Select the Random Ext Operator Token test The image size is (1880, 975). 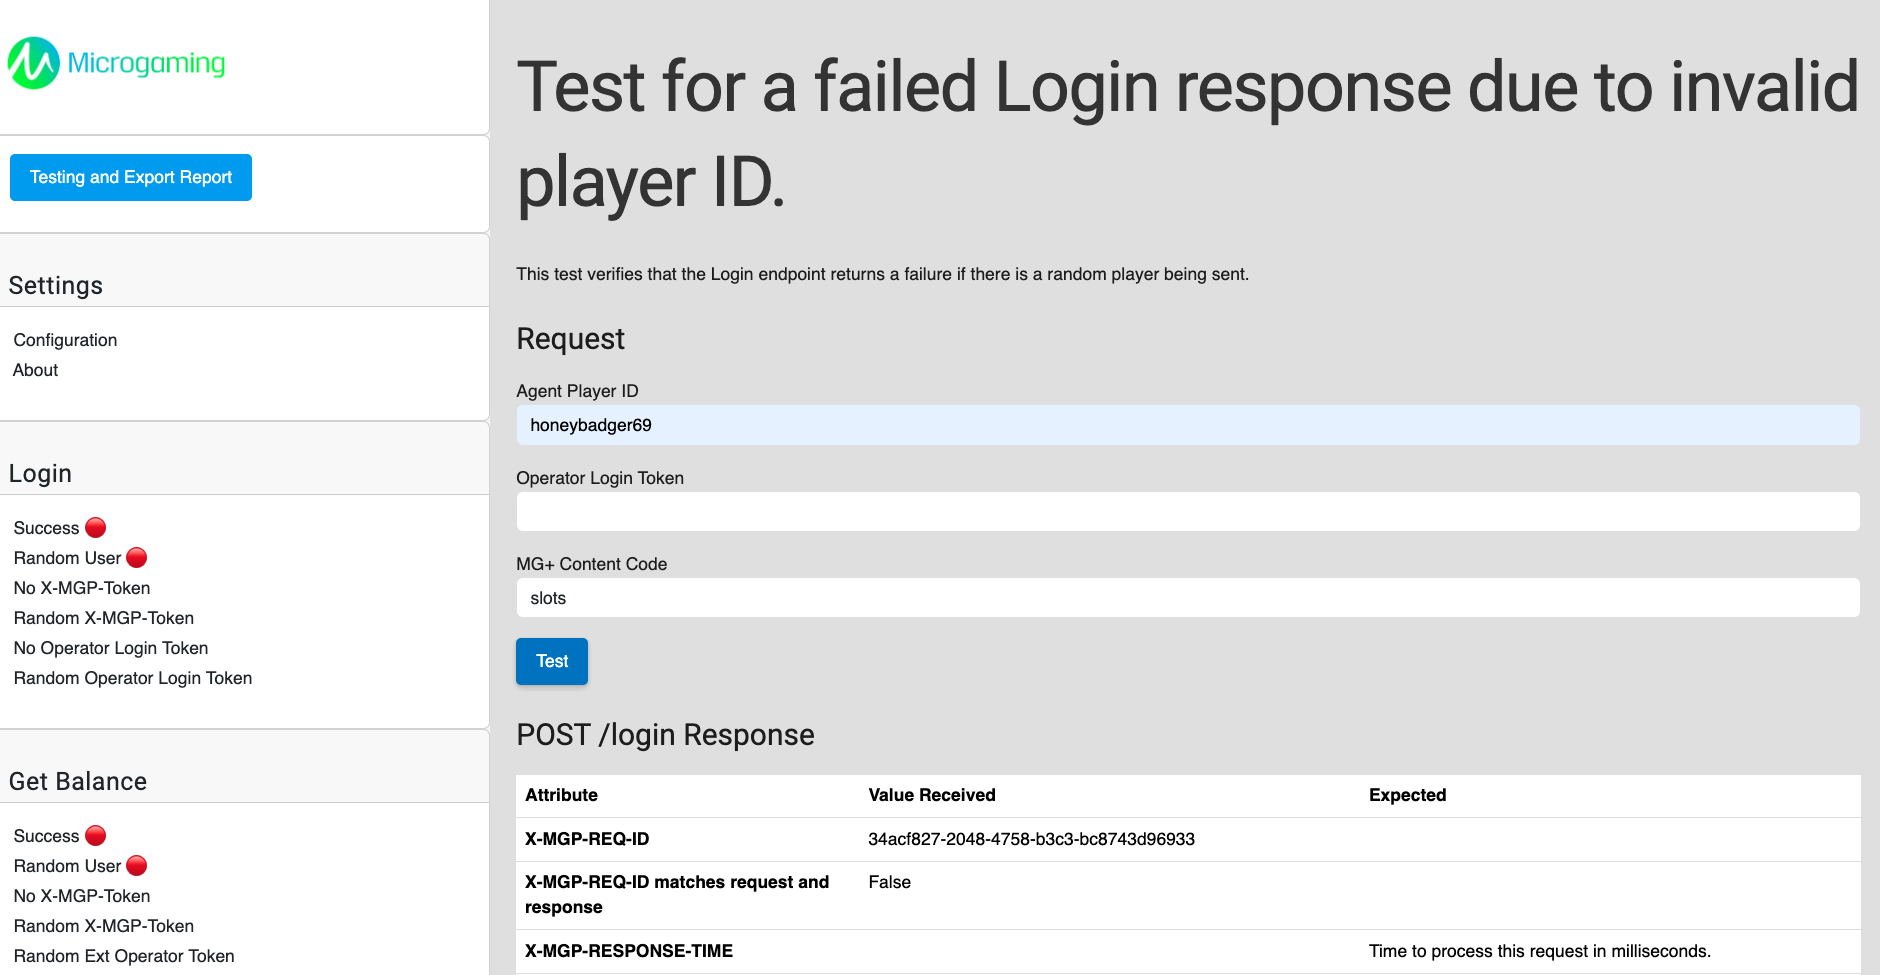123,956
